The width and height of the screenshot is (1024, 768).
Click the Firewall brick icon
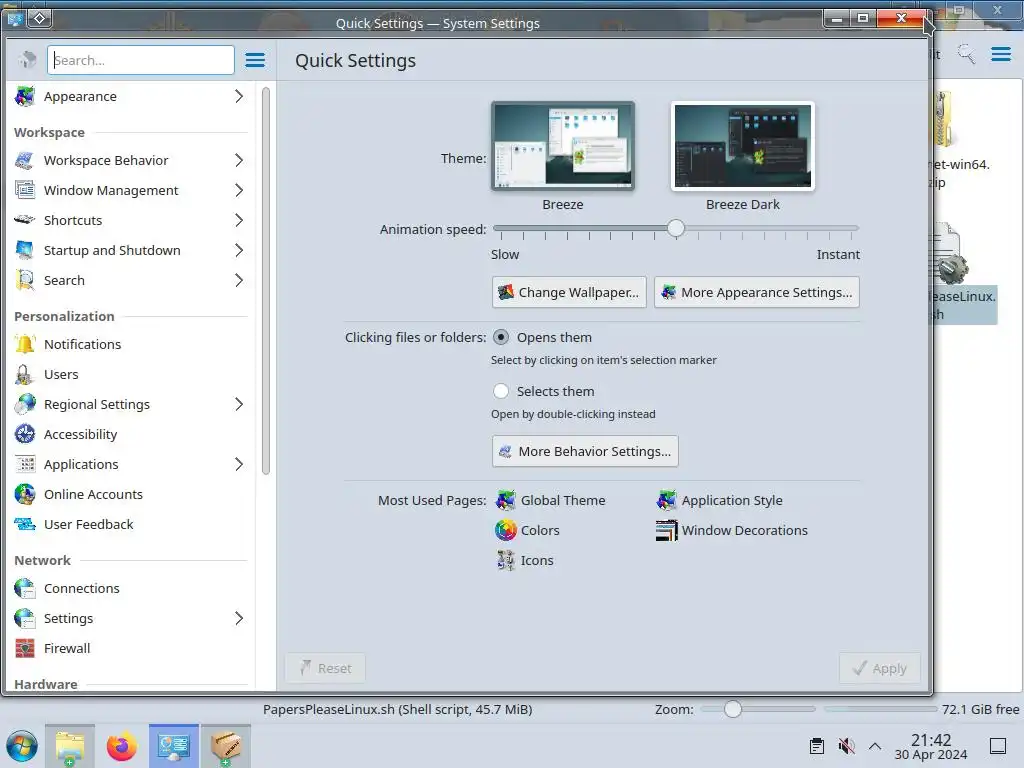25,648
